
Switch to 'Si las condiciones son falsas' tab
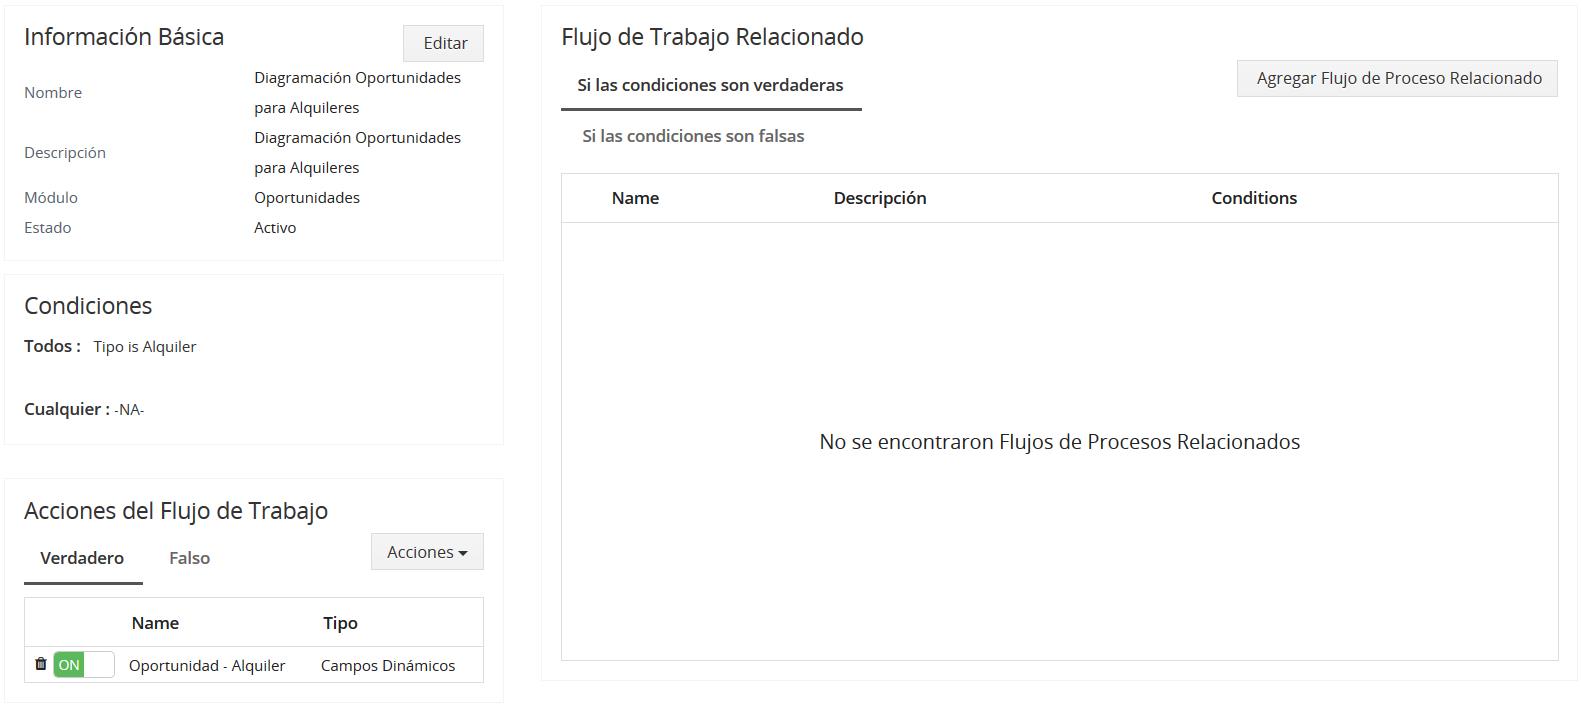(x=693, y=136)
